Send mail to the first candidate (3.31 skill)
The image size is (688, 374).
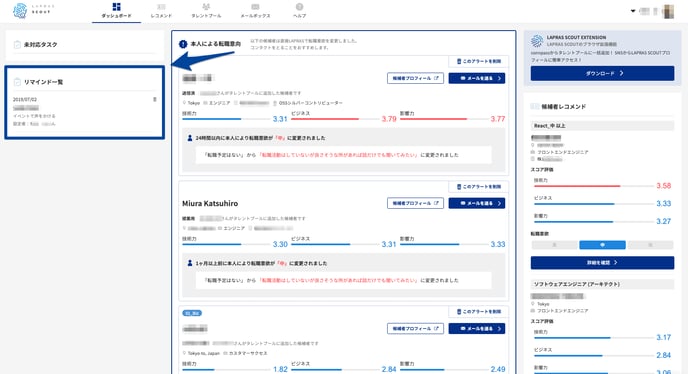[x=477, y=78]
